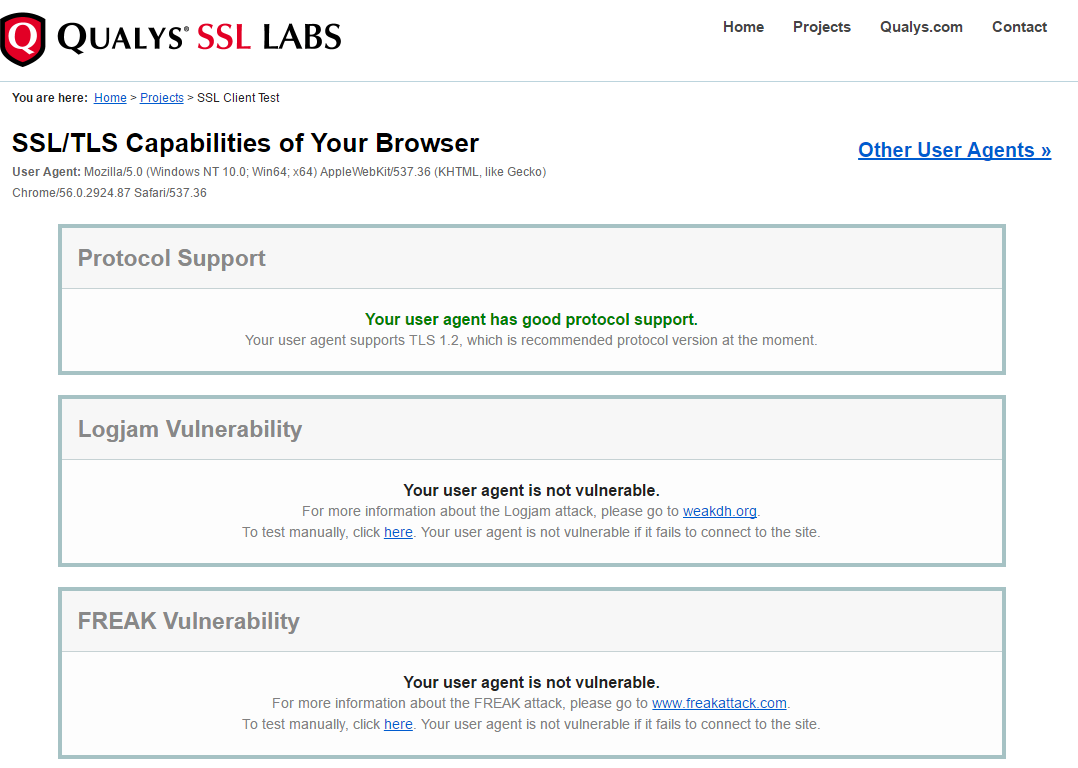Visit the weakdh.org link
Image resolution: width=1078 pixels, height=768 pixels.
720,512
